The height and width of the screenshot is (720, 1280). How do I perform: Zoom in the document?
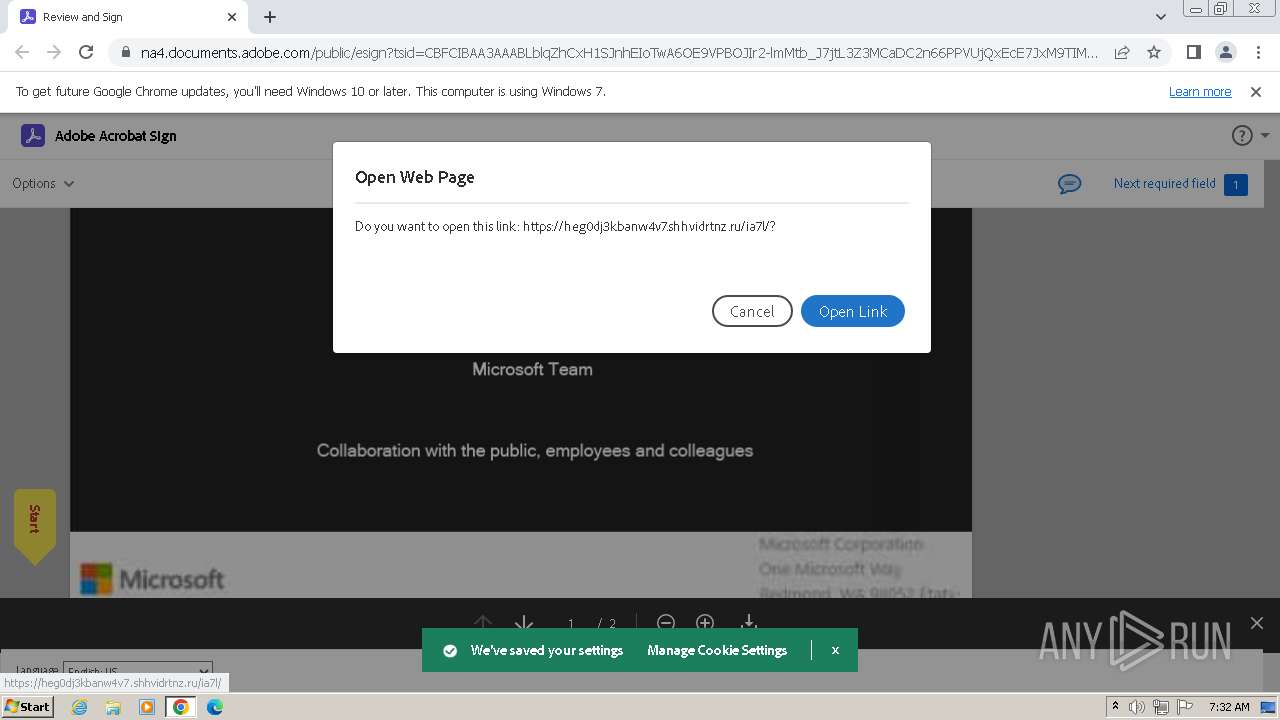click(705, 622)
